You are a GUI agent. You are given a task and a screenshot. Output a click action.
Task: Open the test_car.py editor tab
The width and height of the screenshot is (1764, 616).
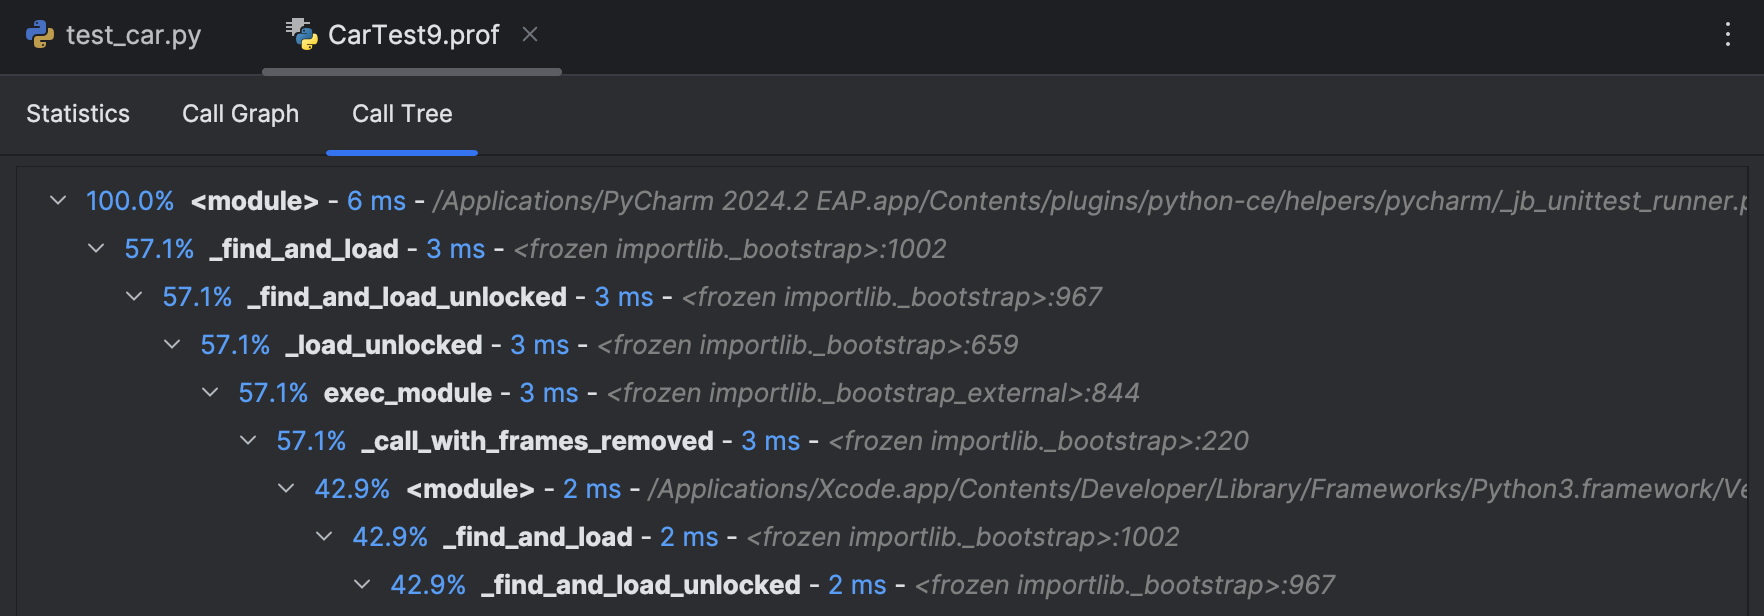point(132,34)
